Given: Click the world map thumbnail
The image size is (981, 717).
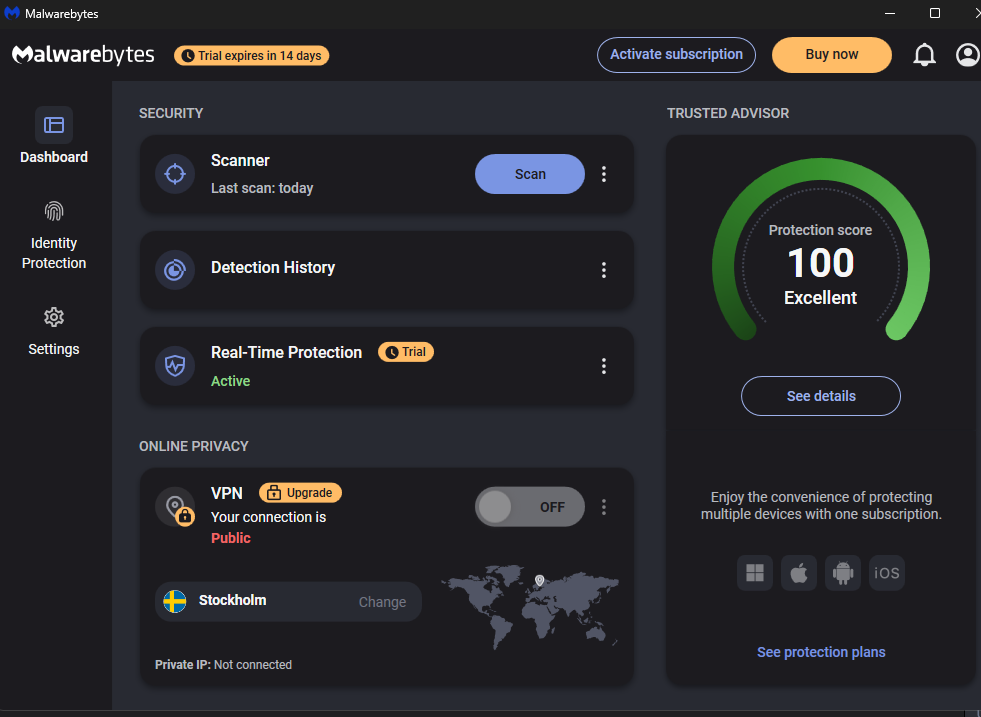Looking at the screenshot, I should 531,606.
